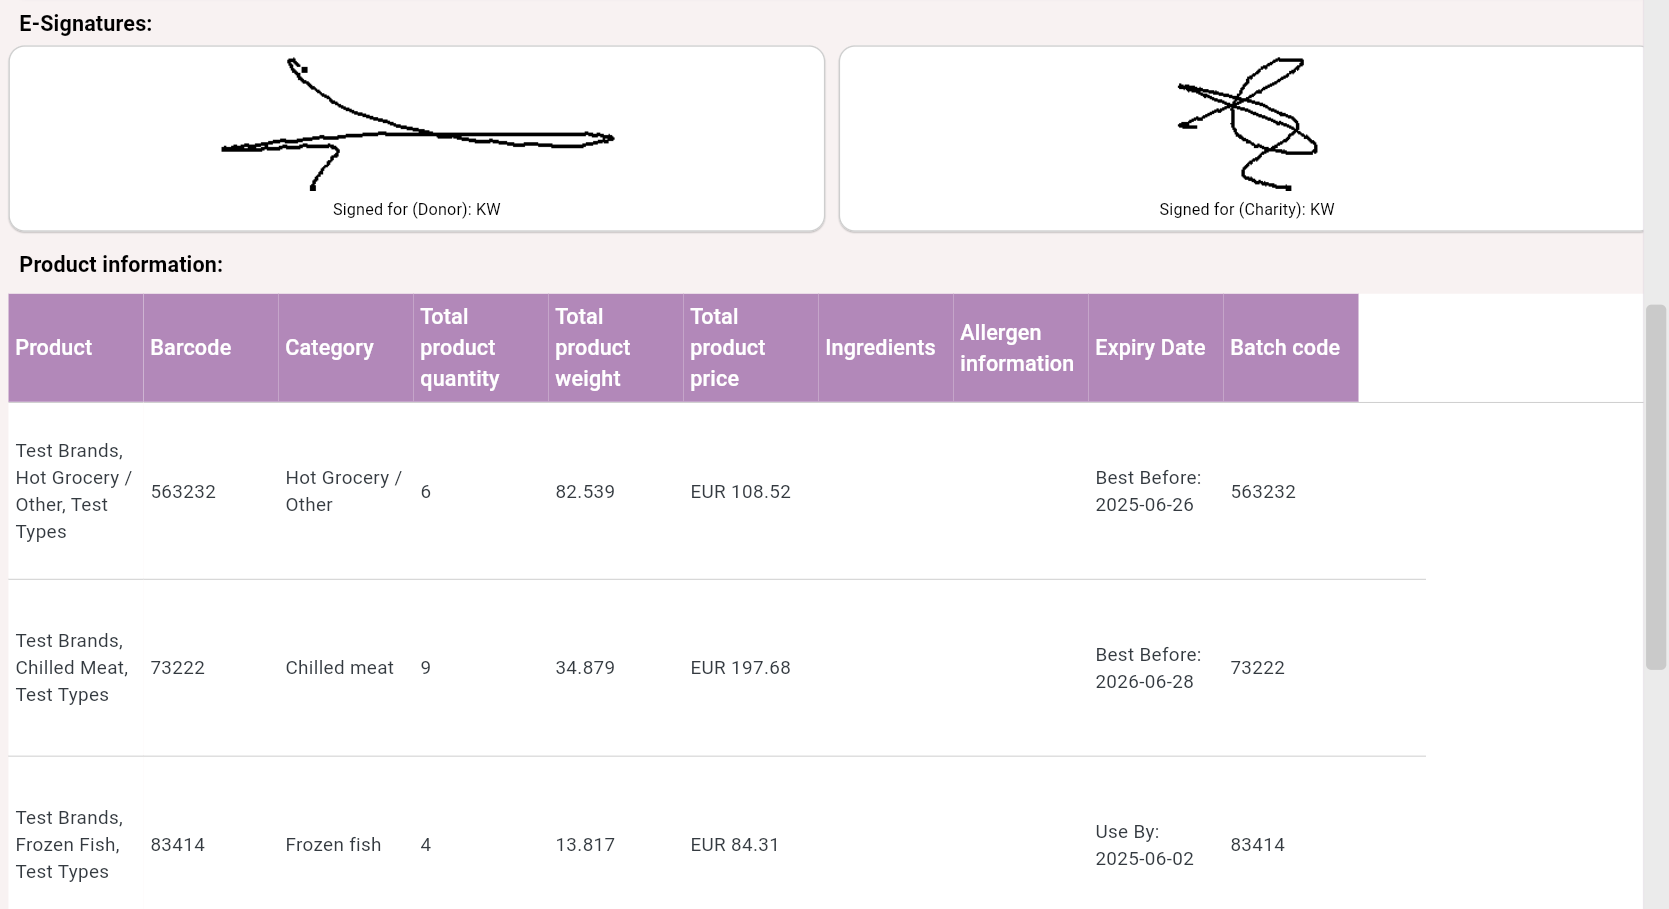The height and width of the screenshot is (909, 1669).
Task: Click the Expiry Date column header
Action: pos(1150,348)
